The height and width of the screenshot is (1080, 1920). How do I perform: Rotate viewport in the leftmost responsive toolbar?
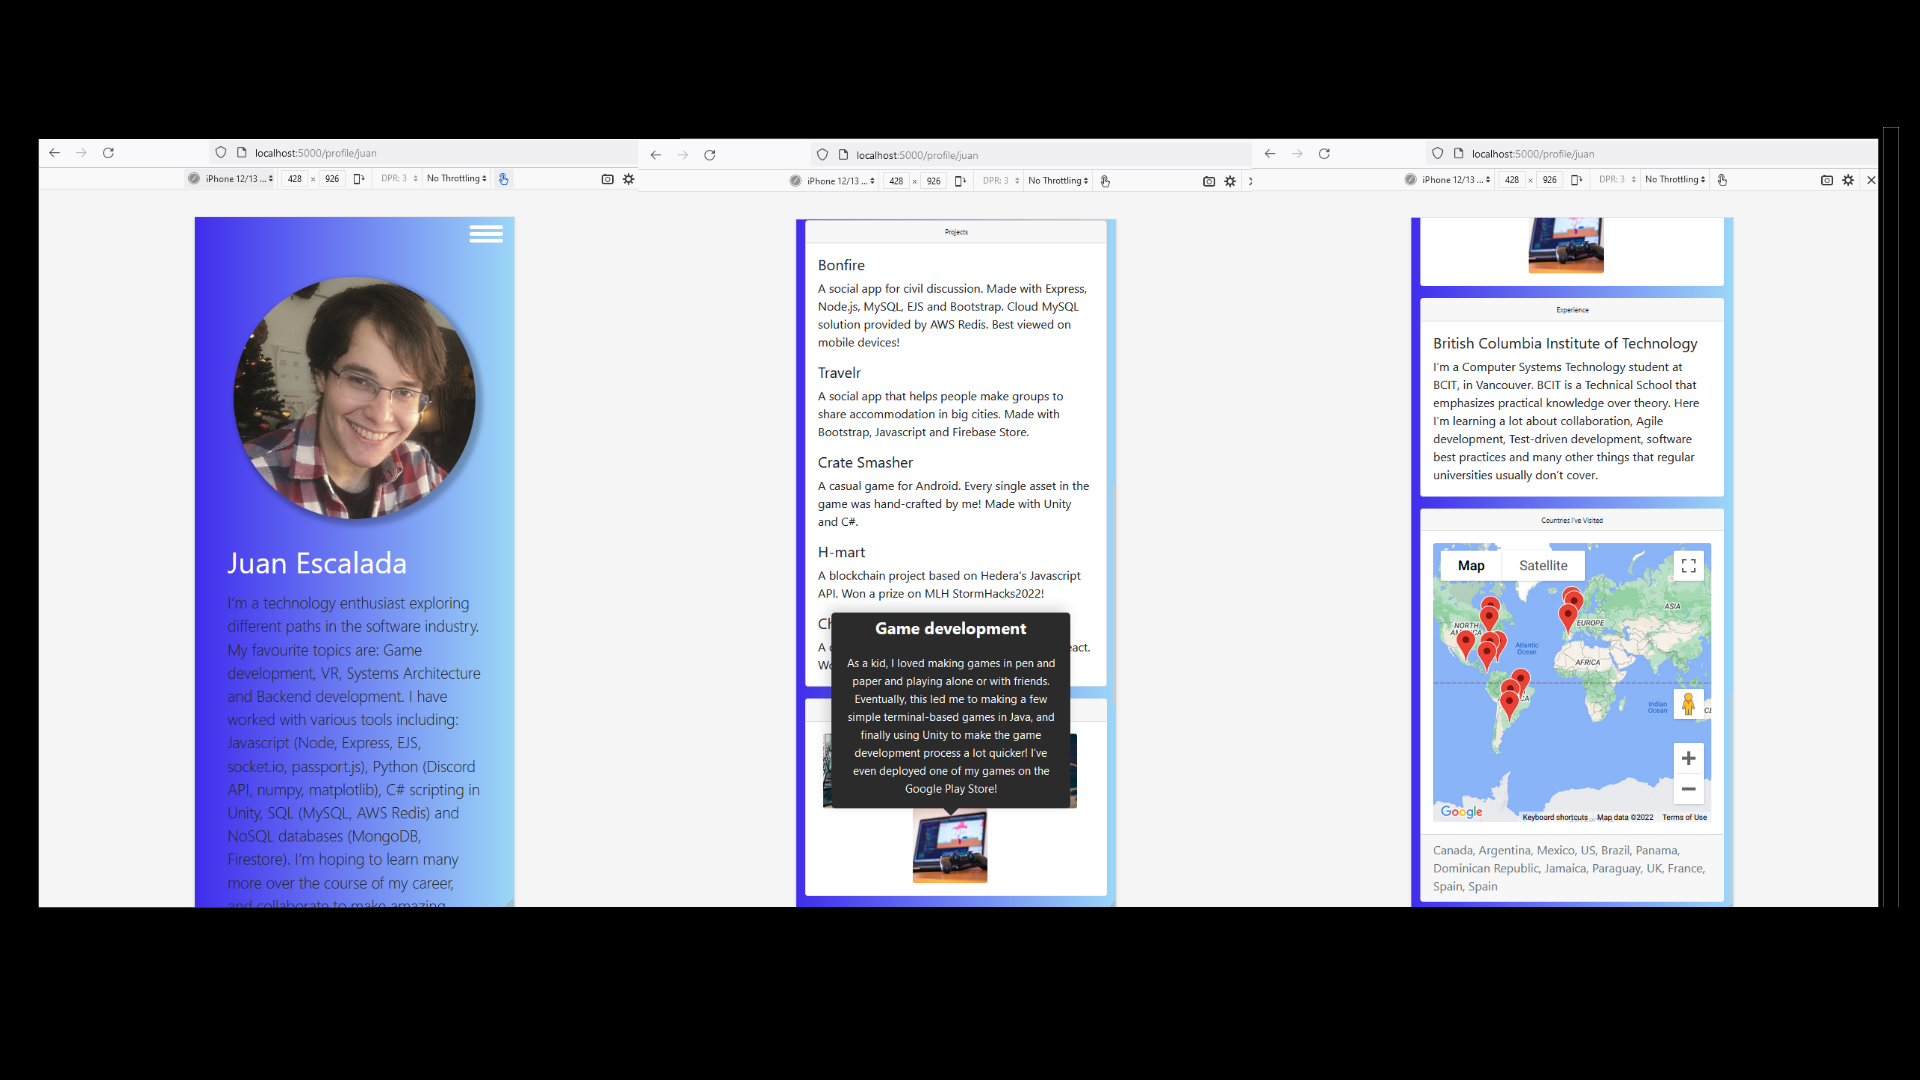point(358,179)
